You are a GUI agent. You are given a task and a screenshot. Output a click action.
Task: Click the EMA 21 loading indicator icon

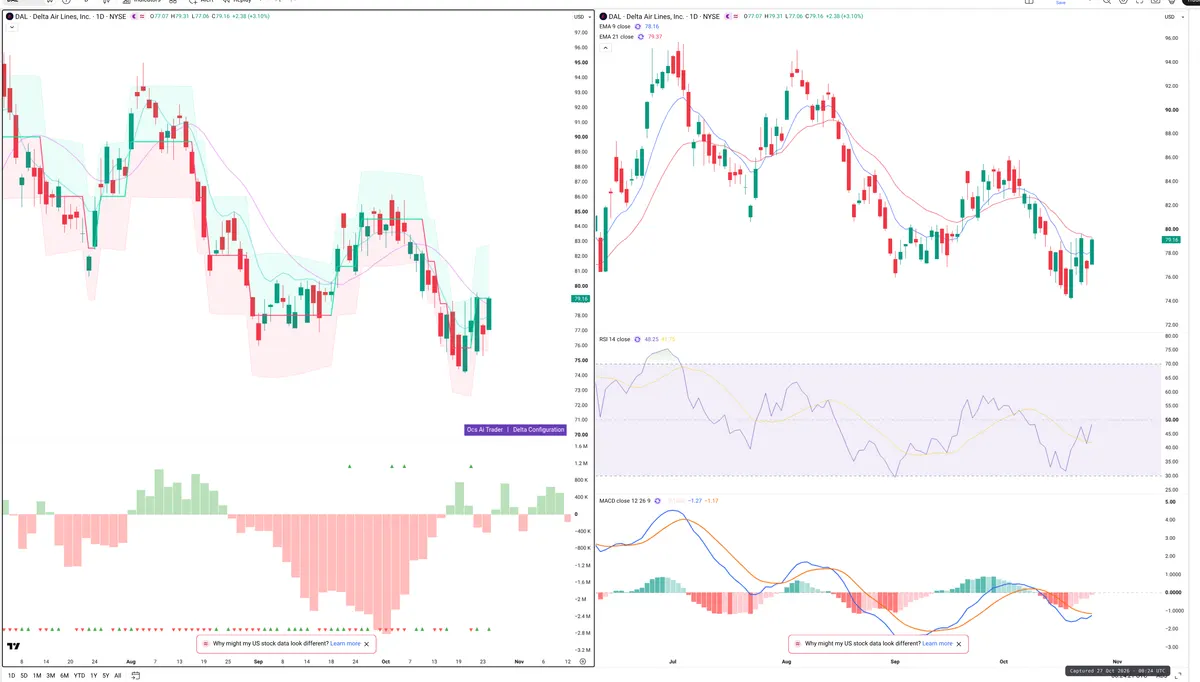(x=642, y=37)
